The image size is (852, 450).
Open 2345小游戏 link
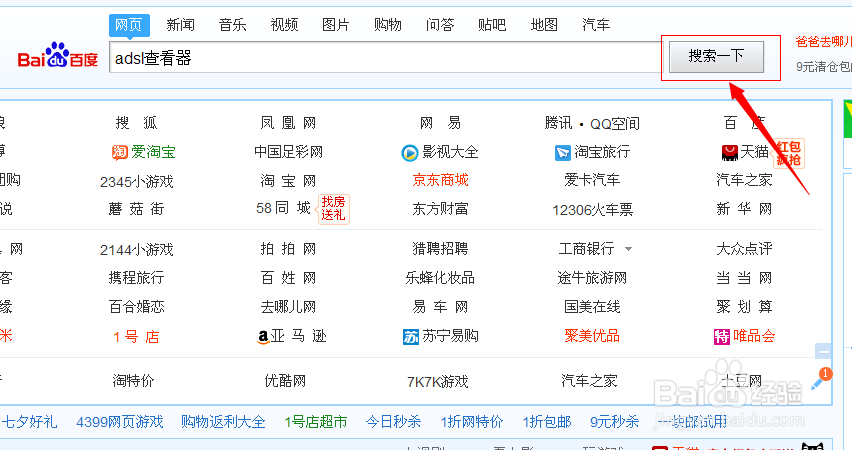[136, 182]
